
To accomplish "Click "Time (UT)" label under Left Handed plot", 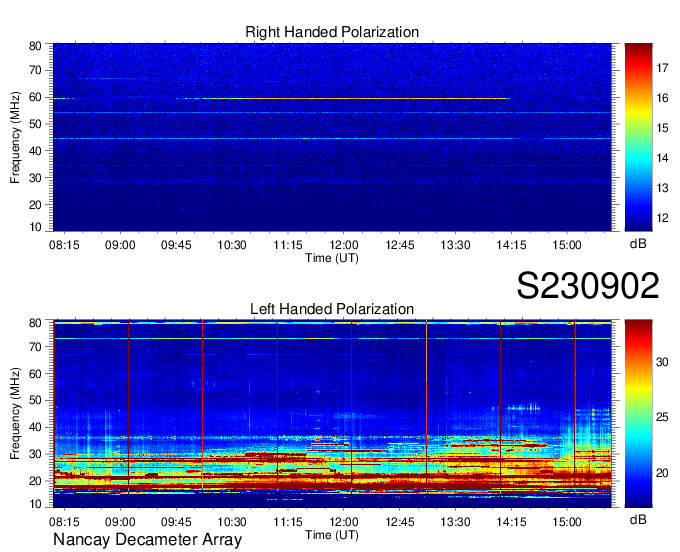I will click(332, 535).
